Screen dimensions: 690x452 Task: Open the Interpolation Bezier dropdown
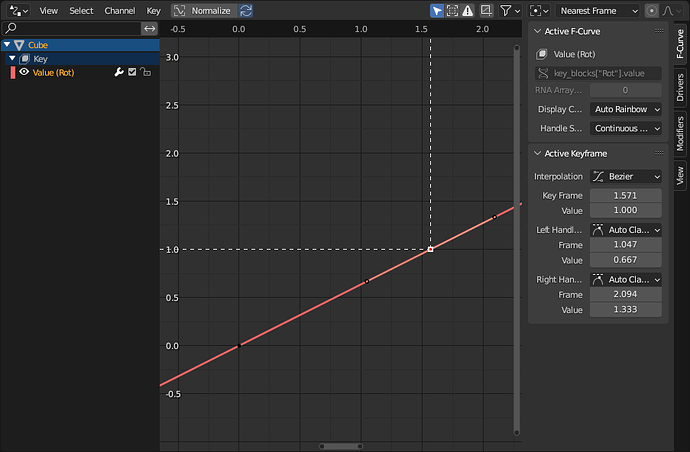pos(625,176)
